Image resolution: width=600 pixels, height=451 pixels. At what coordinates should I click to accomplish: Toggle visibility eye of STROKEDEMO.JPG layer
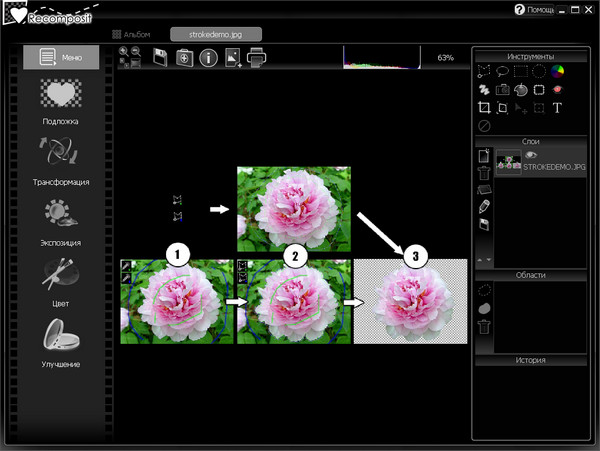[x=531, y=155]
